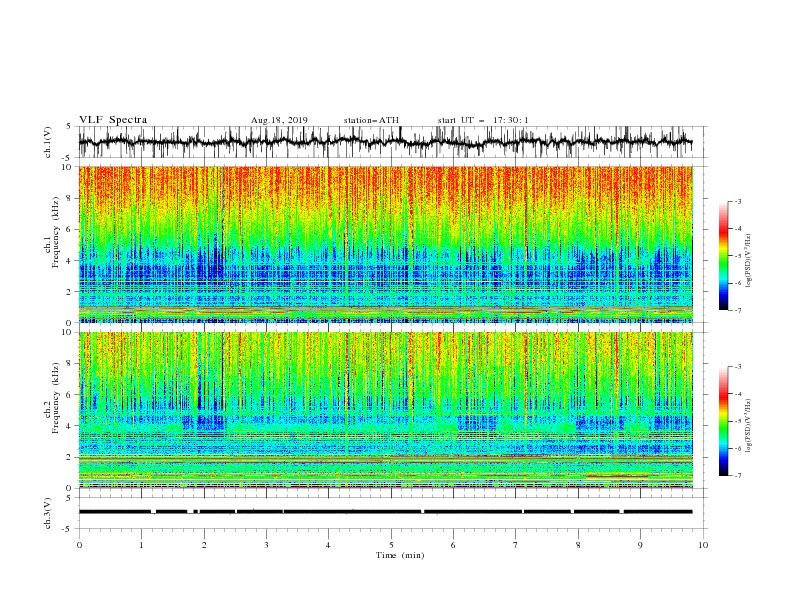
Task: Click the ch.1 color scale bar
Action: pyautogui.click(x=723, y=256)
